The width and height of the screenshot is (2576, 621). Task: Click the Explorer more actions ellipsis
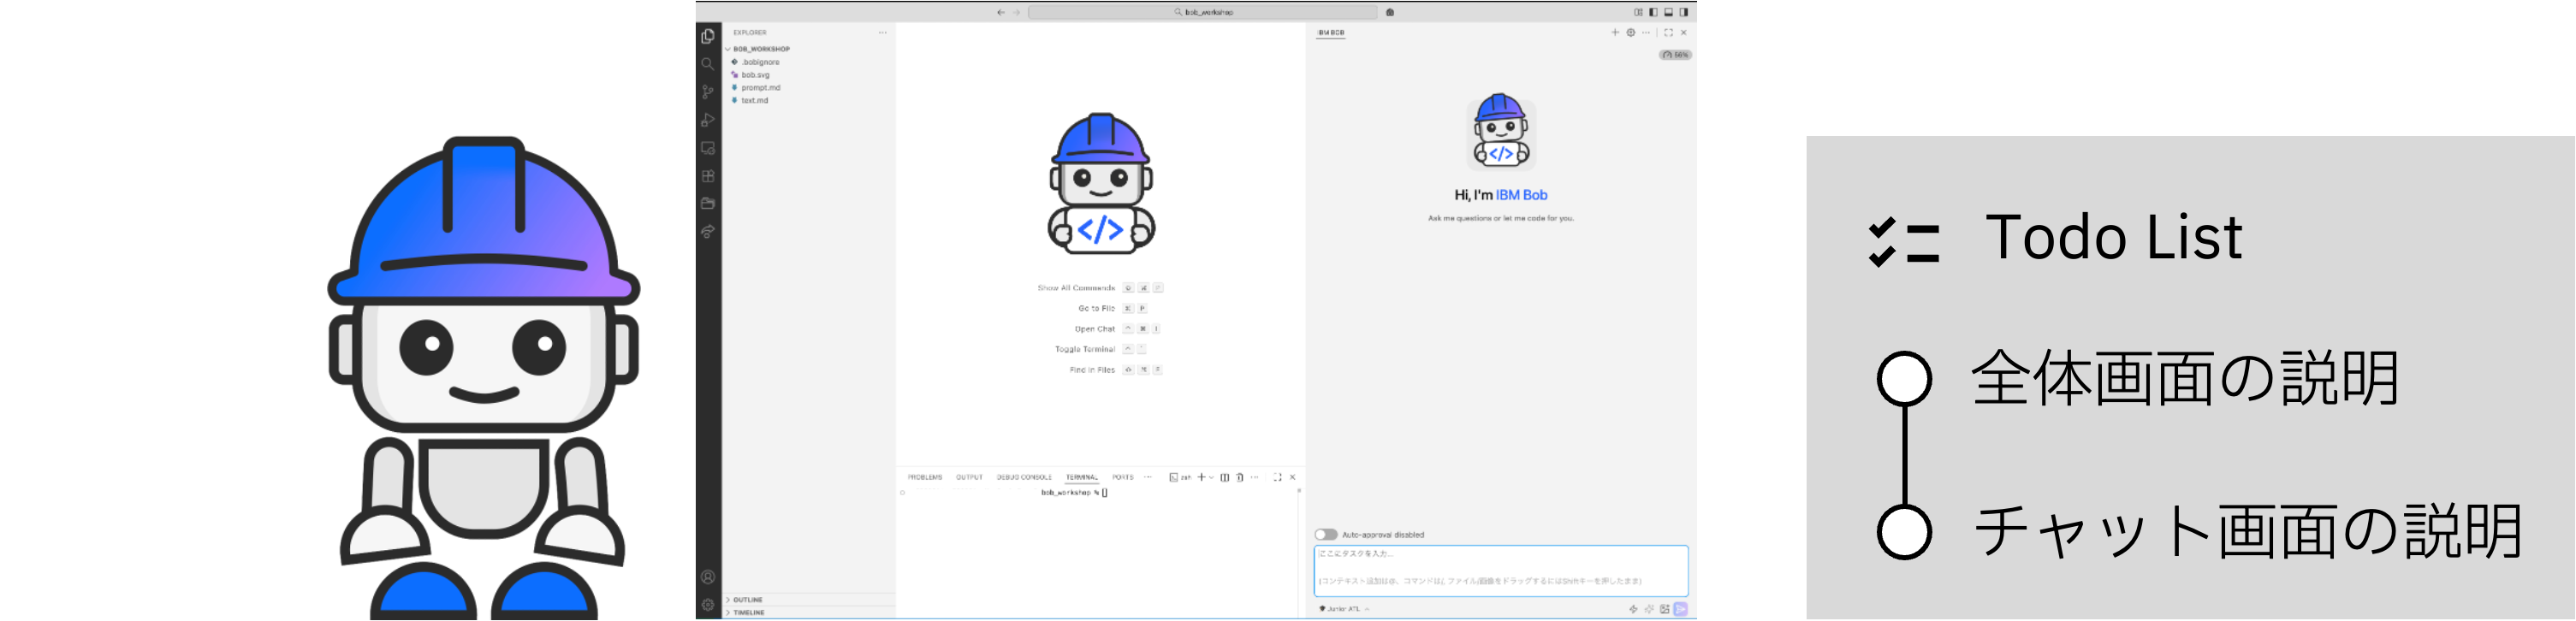point(882,33)
